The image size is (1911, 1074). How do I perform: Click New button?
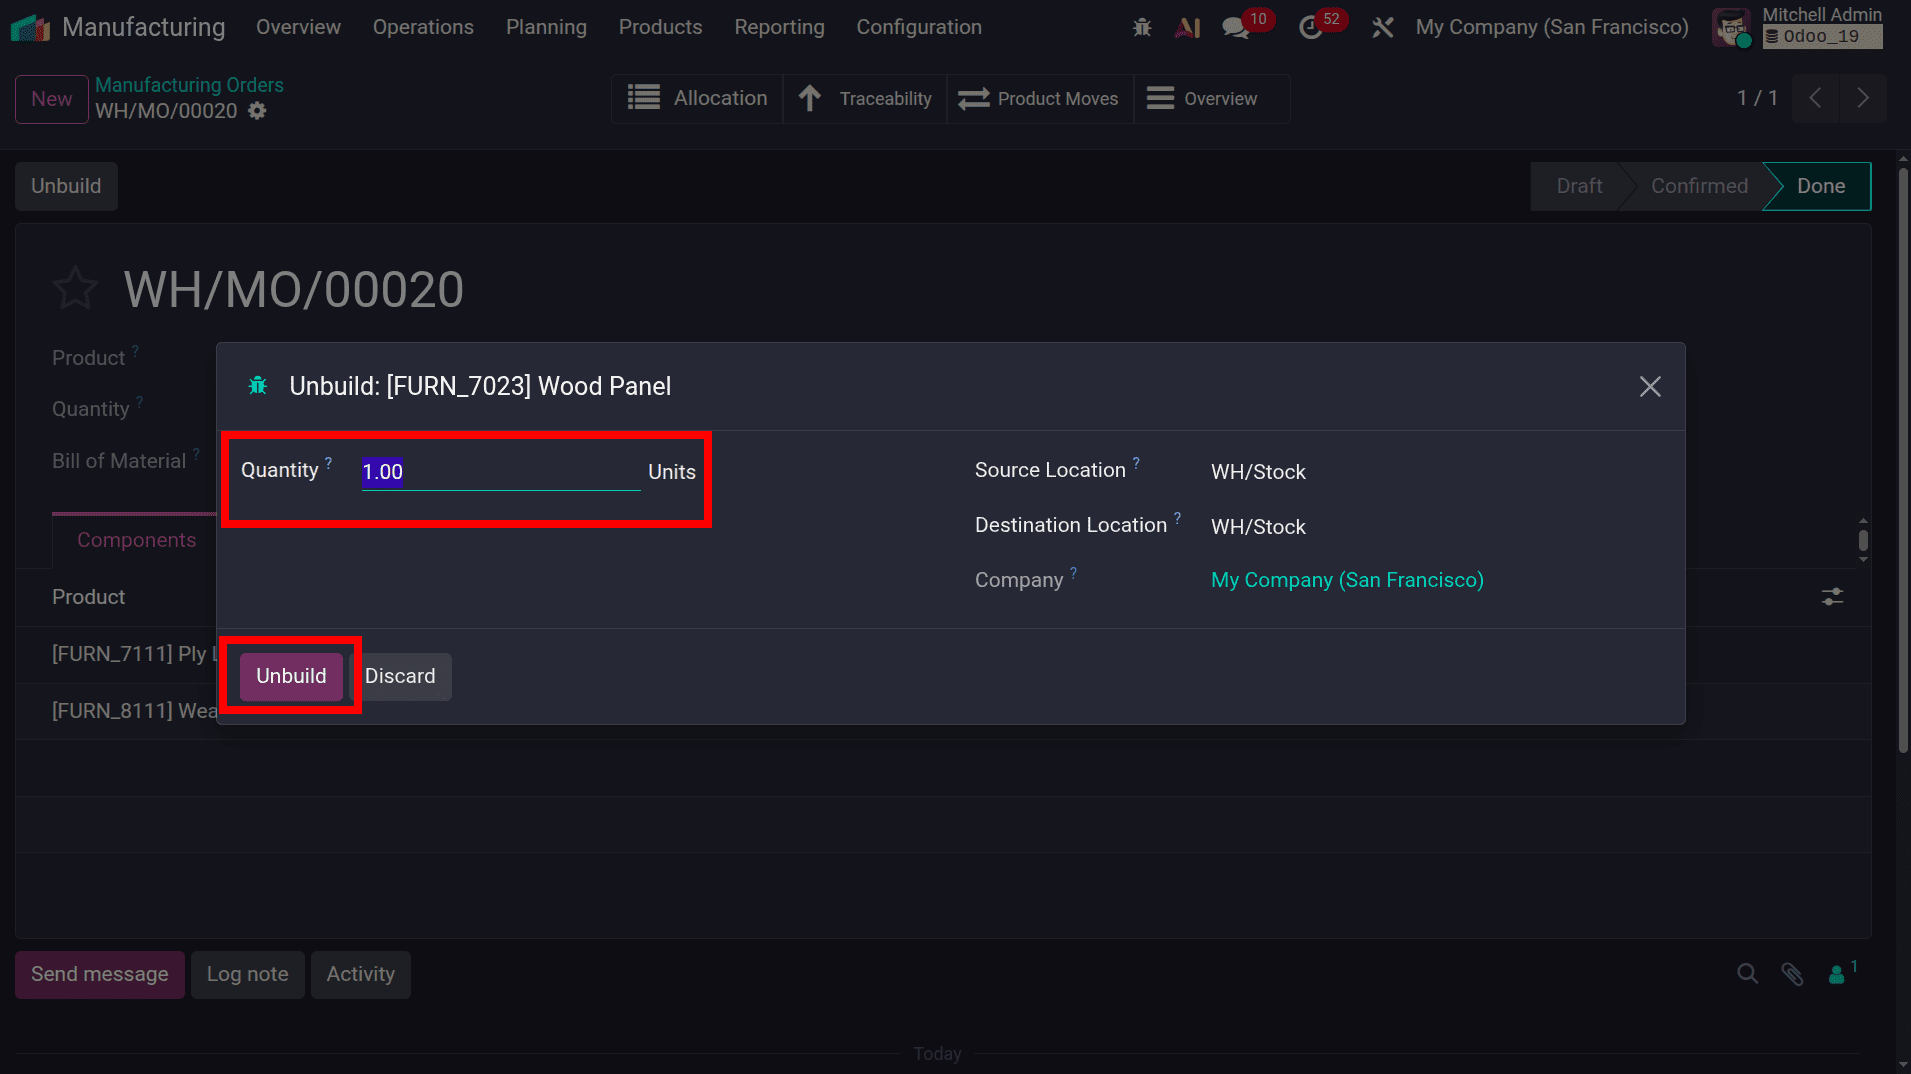tap(52, 99)
